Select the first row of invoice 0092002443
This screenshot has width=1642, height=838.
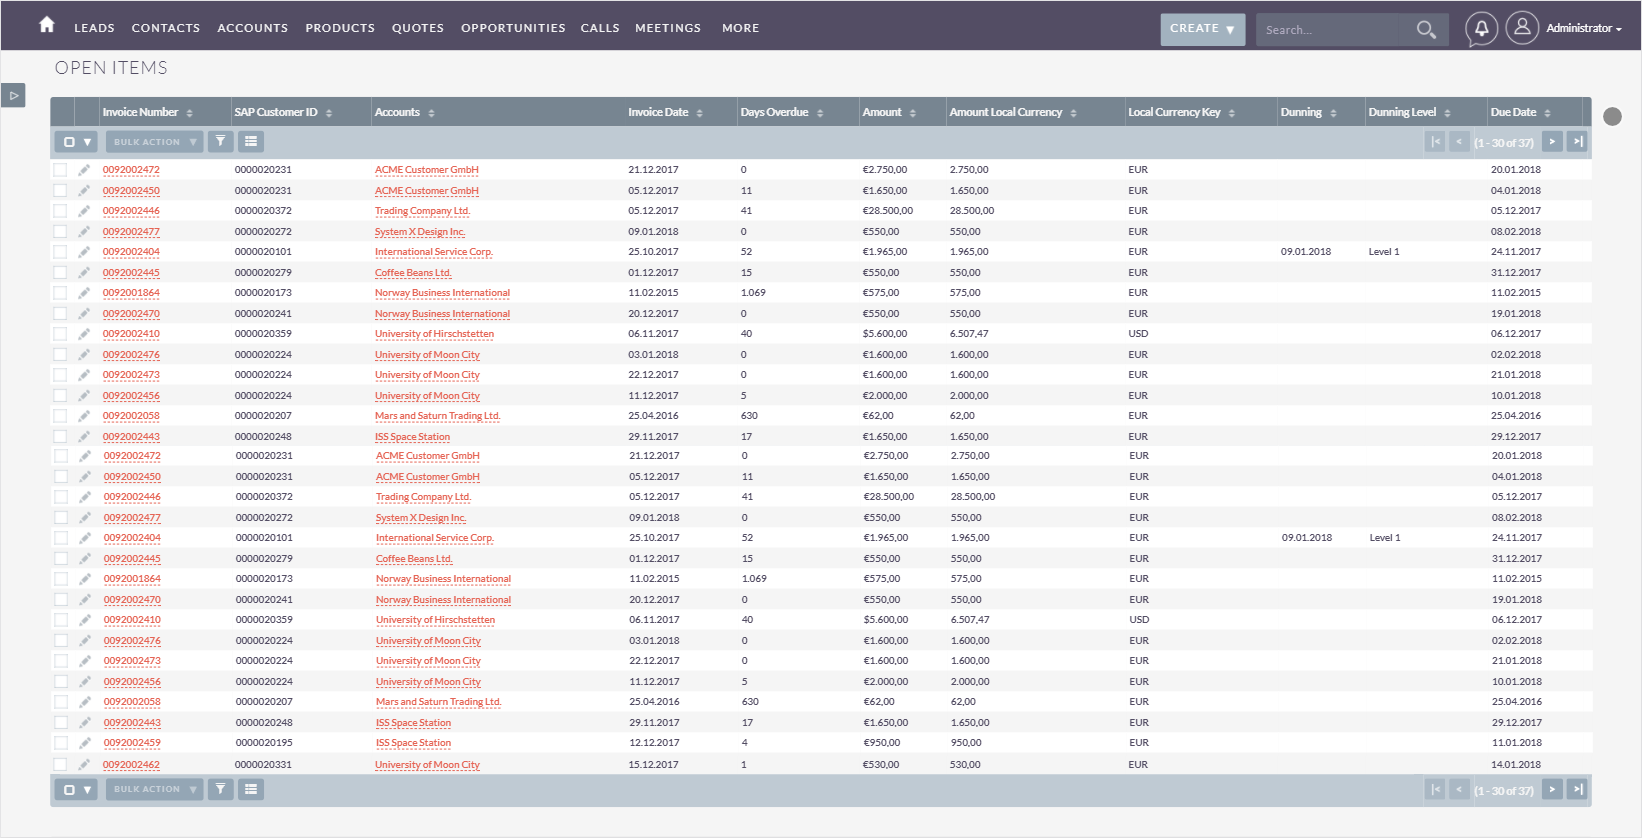click(60, 437)
